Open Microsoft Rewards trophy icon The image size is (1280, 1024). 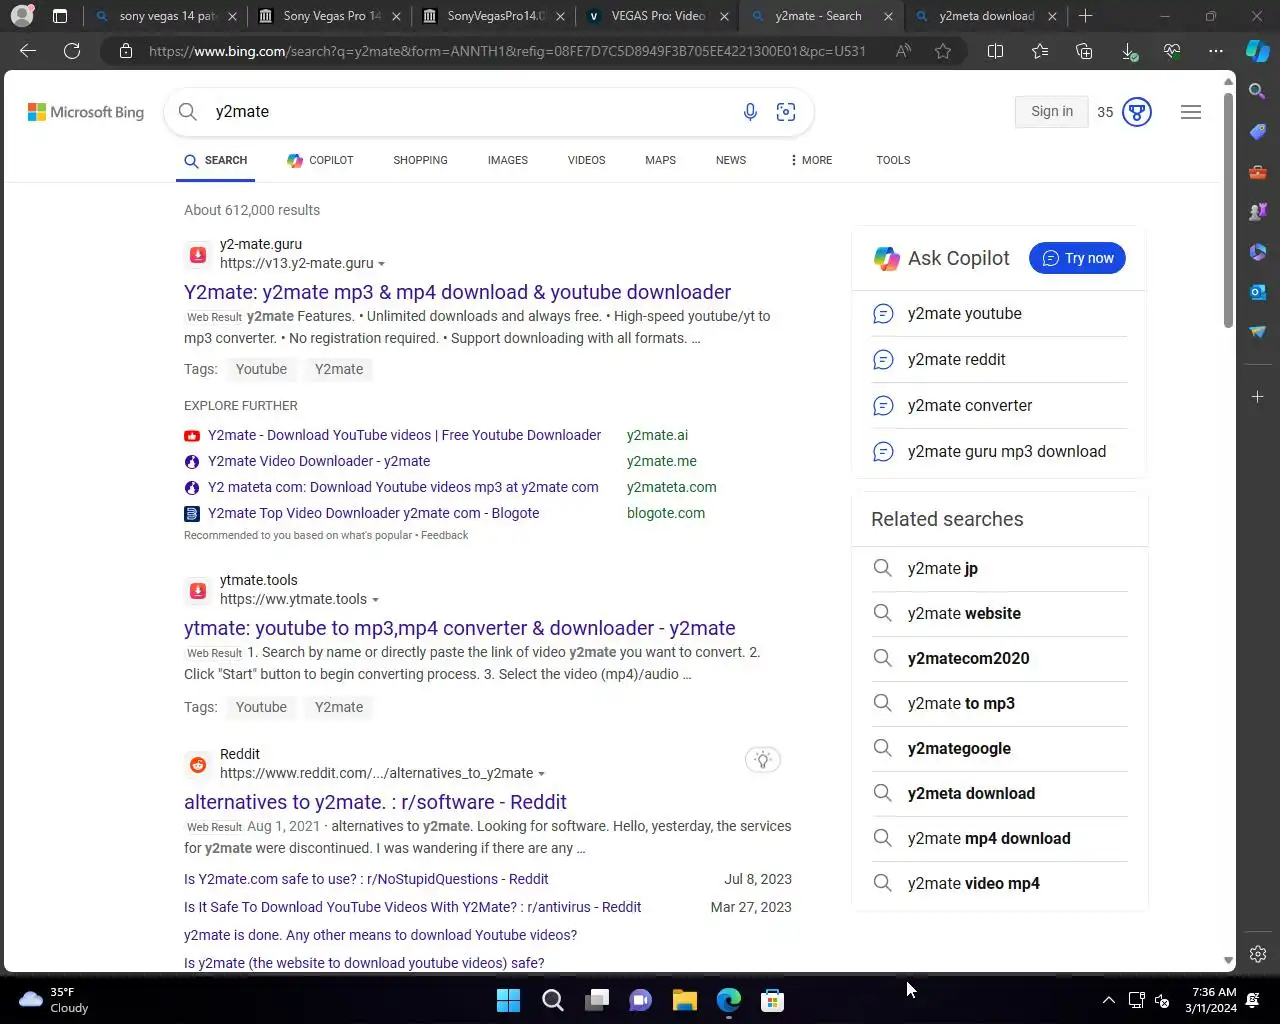point(1137,112)
